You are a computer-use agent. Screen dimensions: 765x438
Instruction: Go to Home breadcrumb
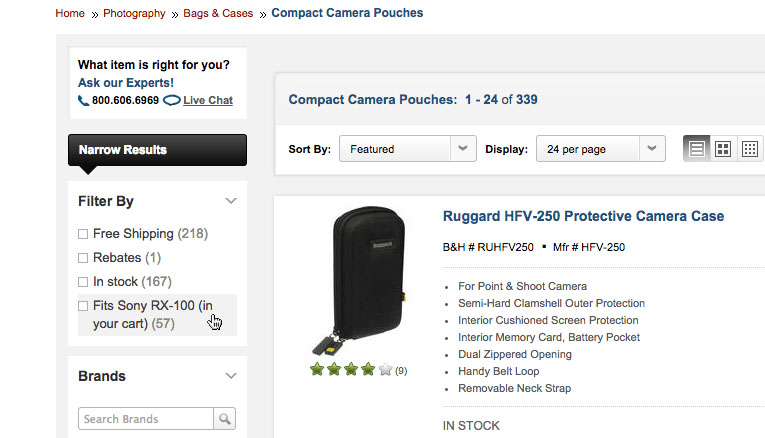(70, 14)
